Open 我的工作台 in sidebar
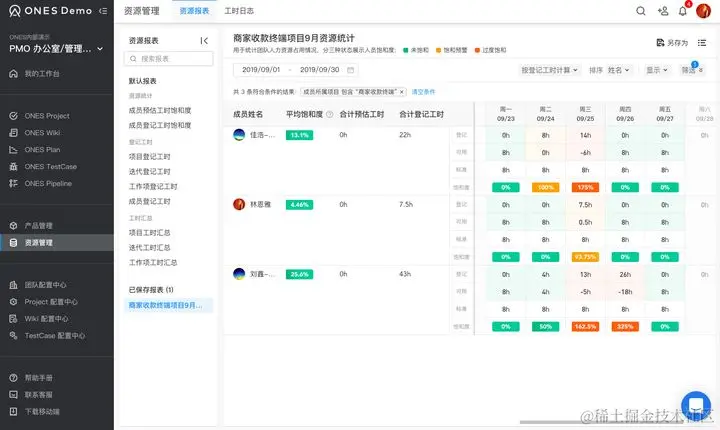Screen dimensions: 720x430 point(42,74)
